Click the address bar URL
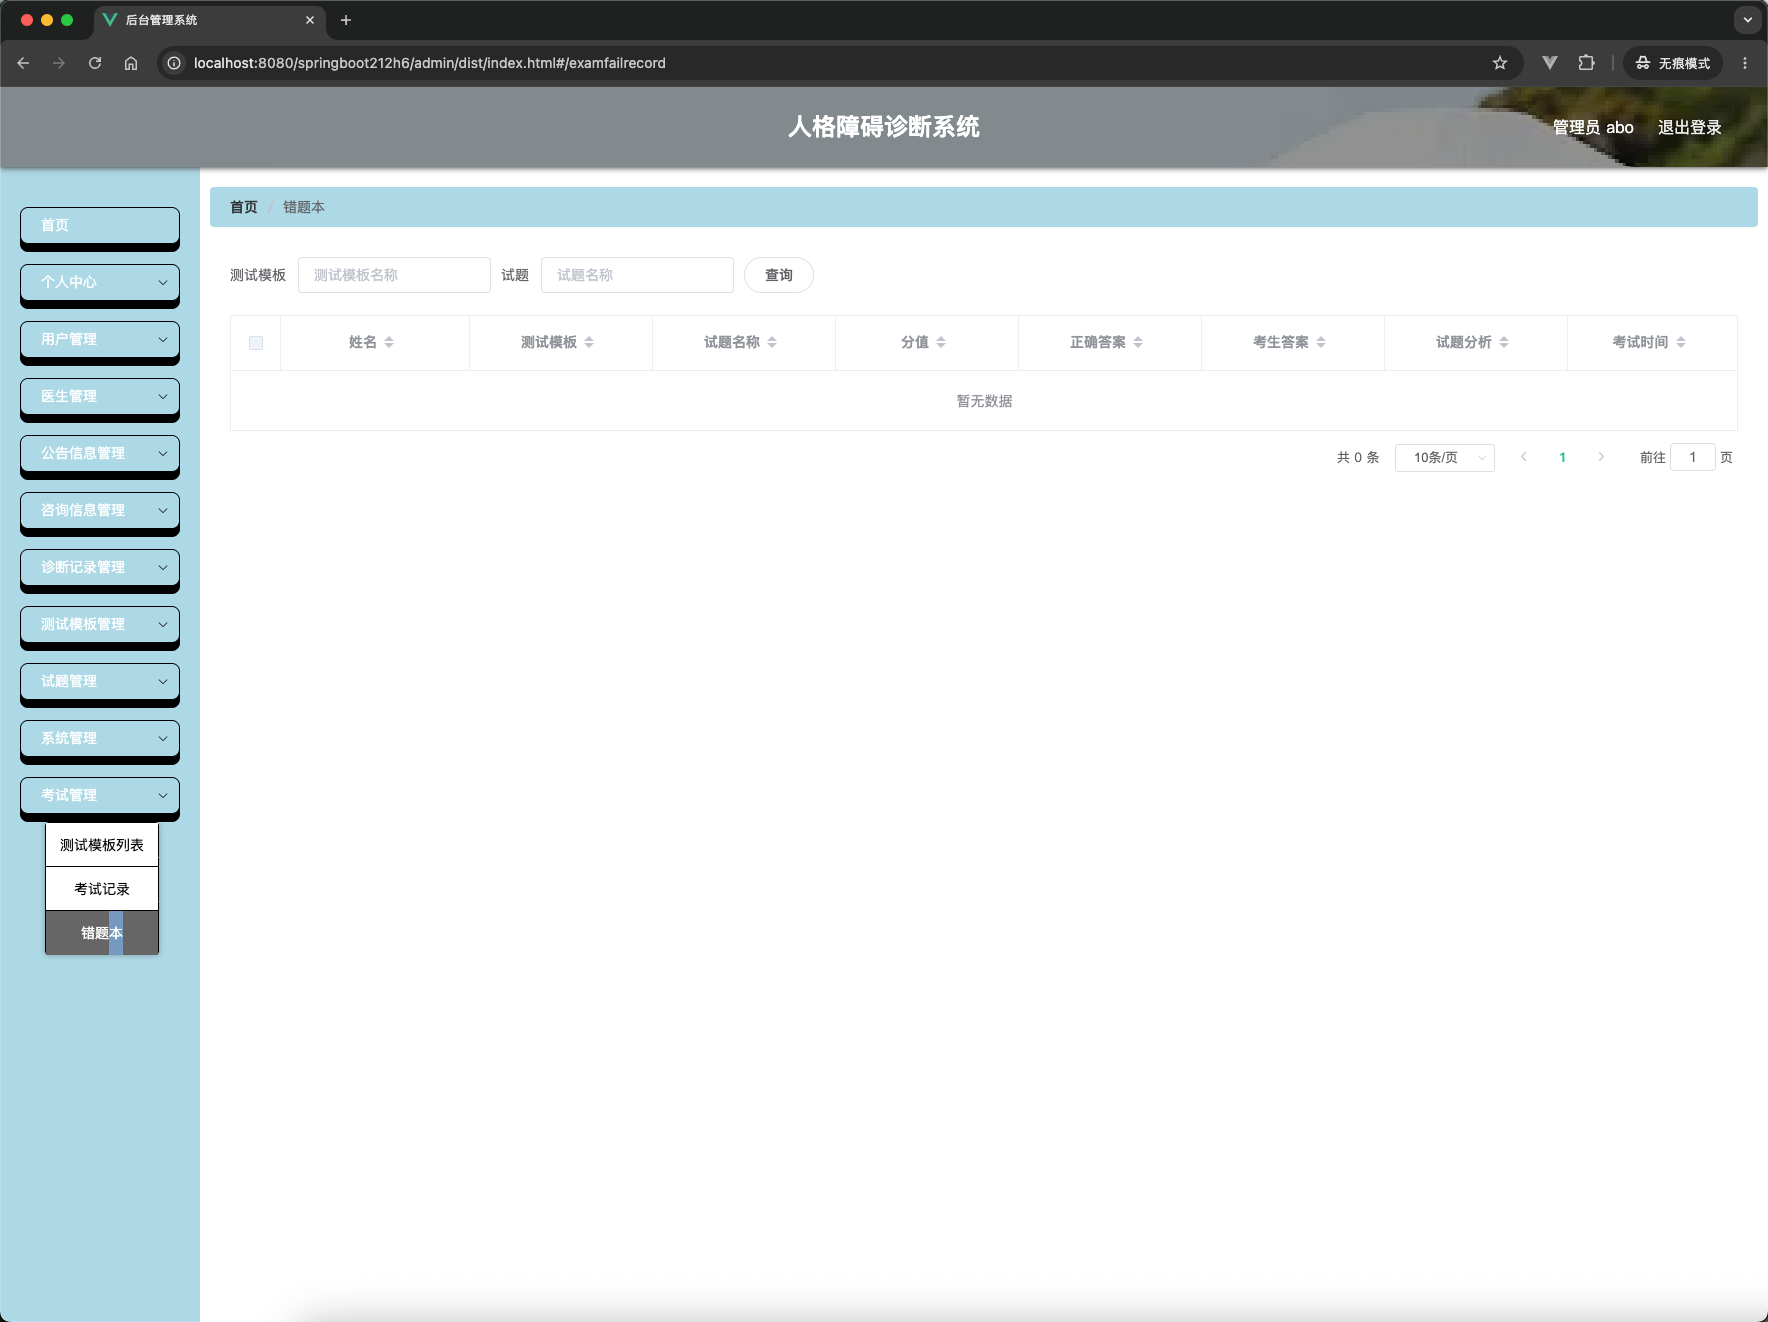Screen dimensions: 1768x1322 point(430,63)
